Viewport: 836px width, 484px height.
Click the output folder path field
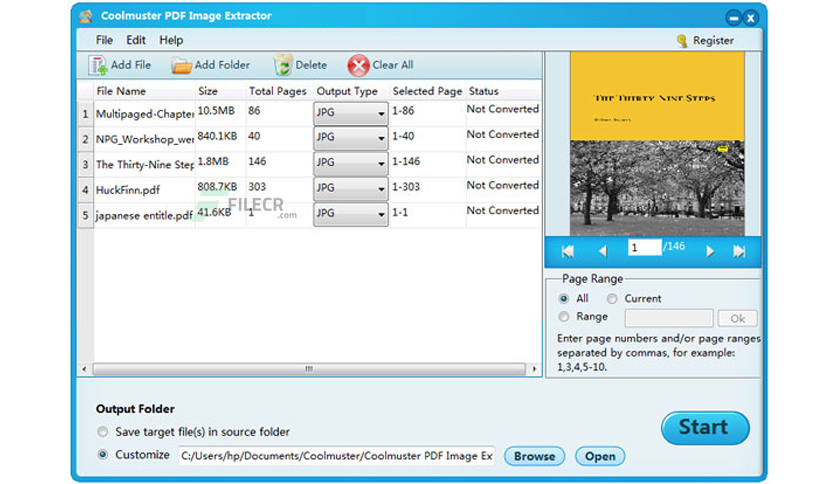click(336, 456)
